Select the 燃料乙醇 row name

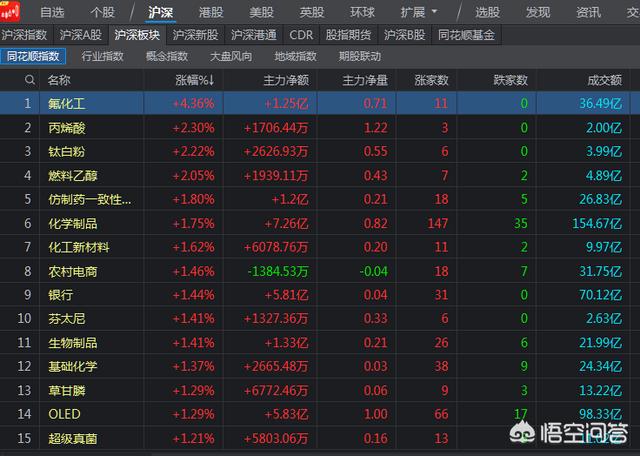tap(73, 176)
